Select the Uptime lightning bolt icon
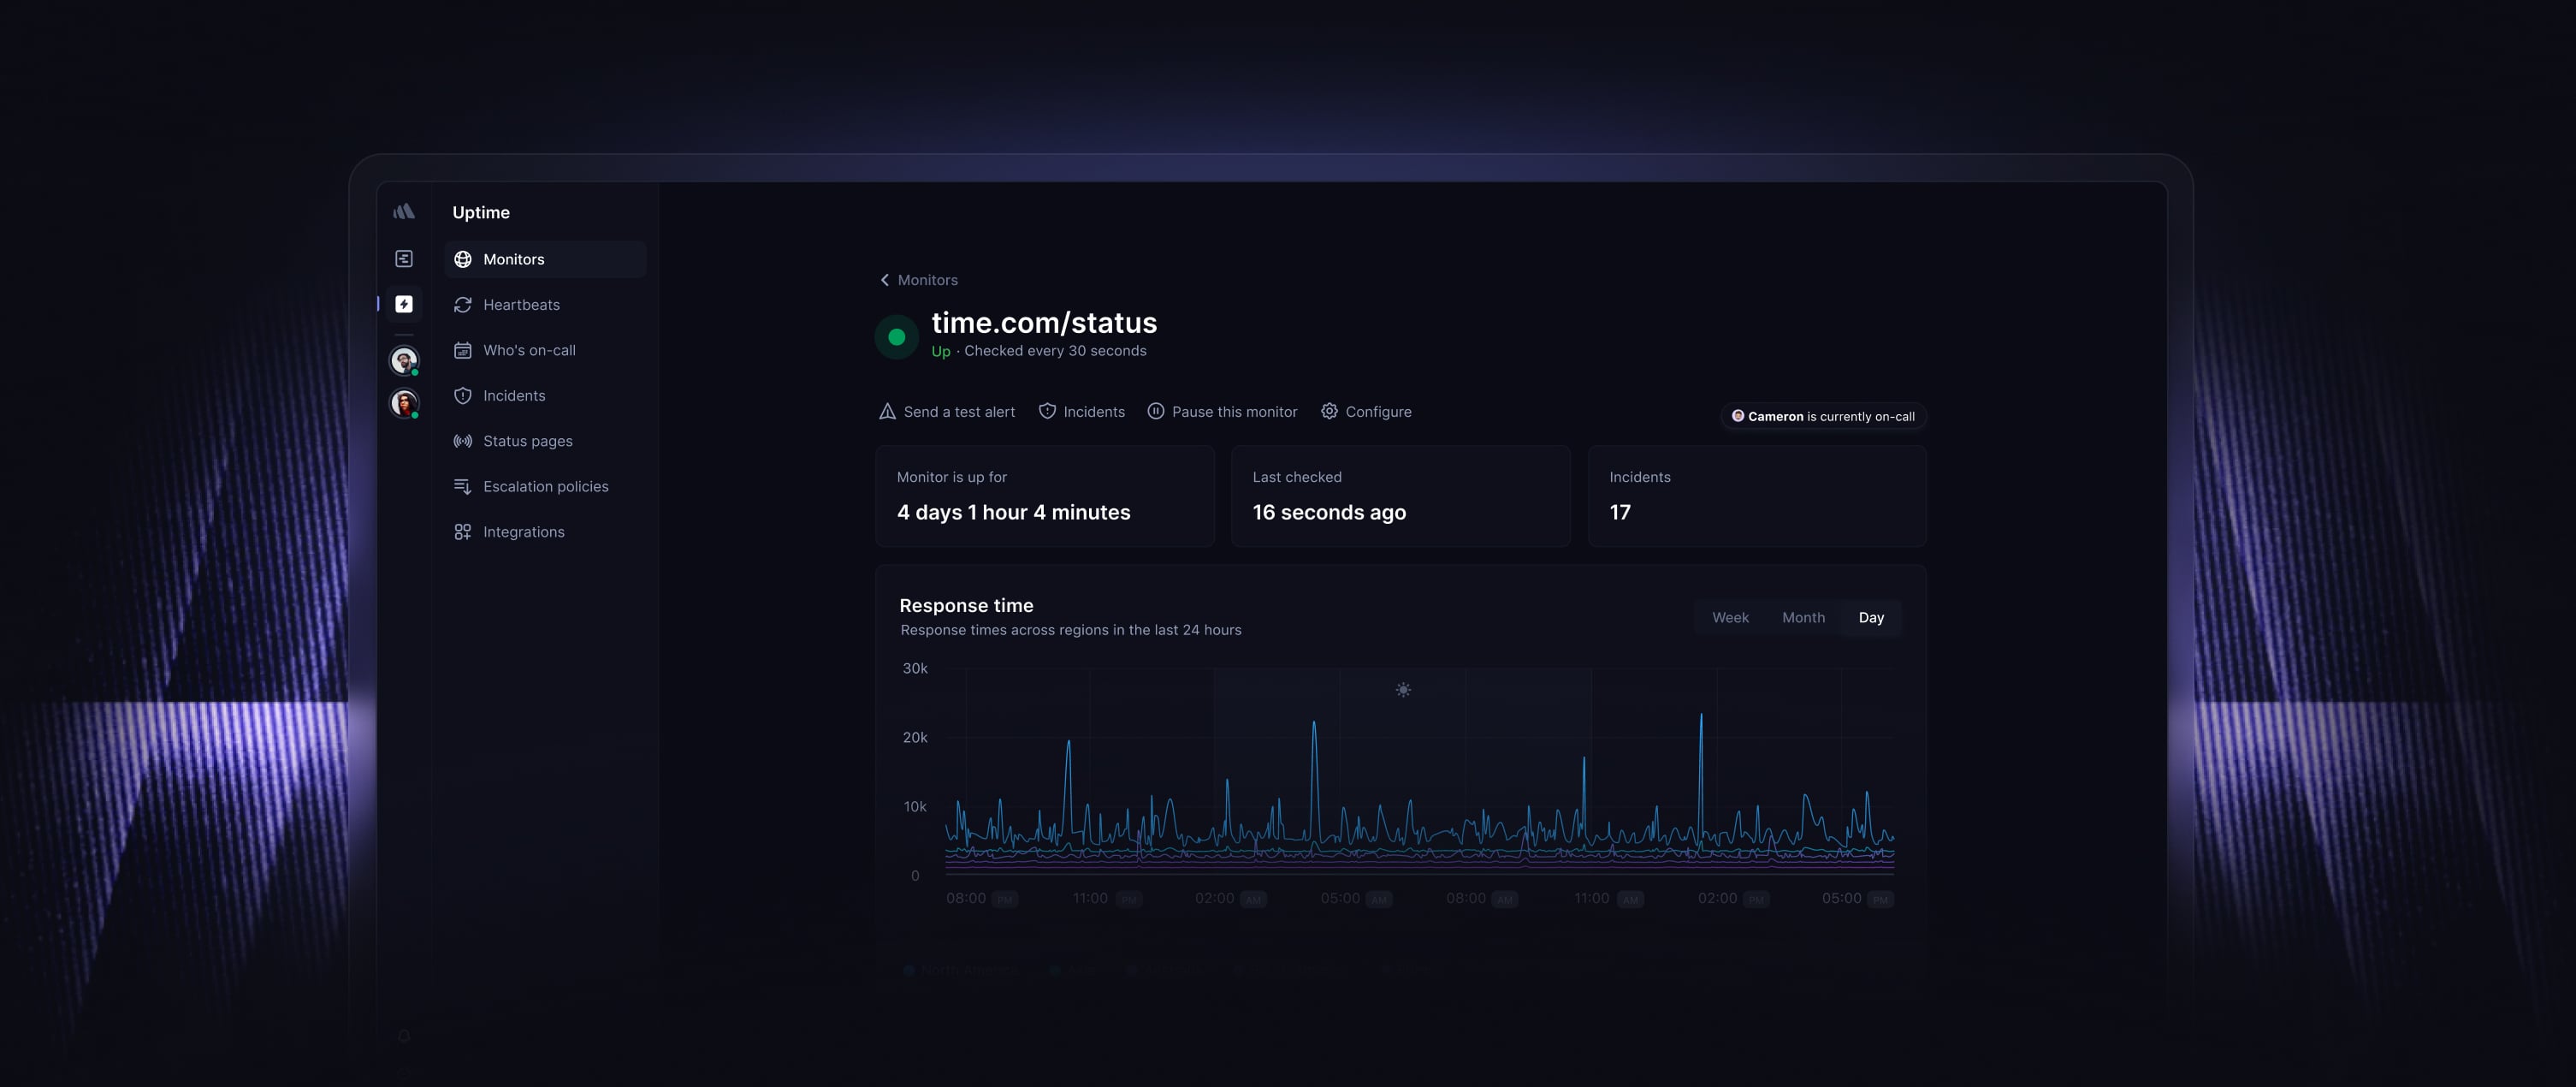Viewport: 2576px width, 1087px height. coord(404,304)
